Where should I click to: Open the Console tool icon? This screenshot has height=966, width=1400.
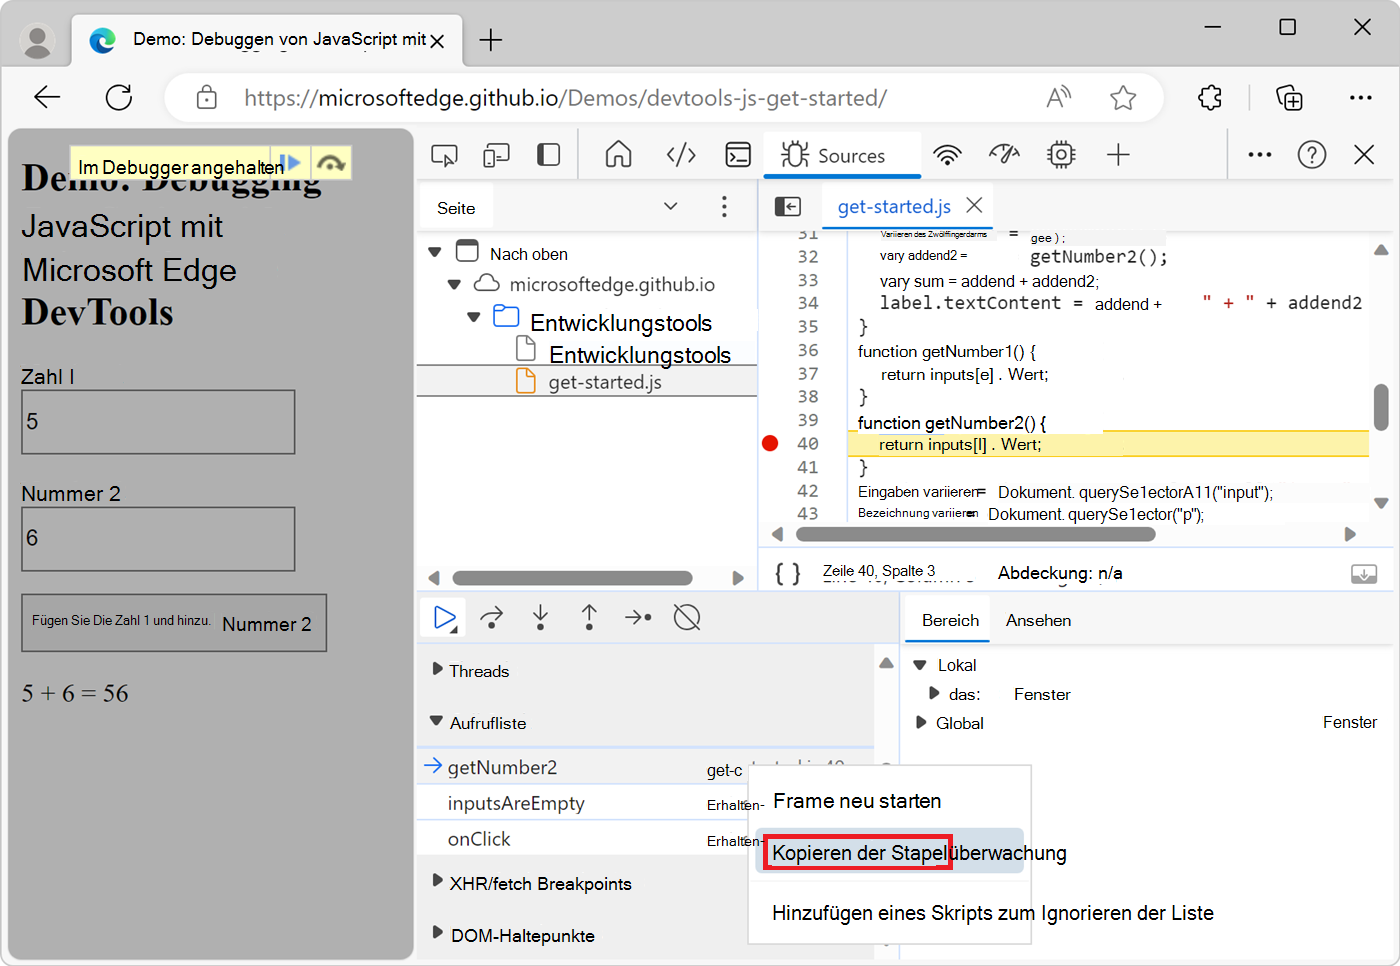click(738, 155)
